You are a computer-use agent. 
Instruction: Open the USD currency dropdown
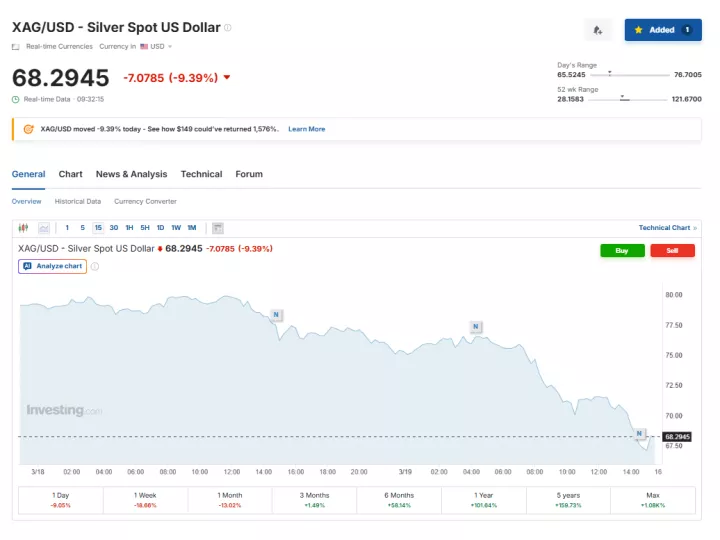point(157,46)
